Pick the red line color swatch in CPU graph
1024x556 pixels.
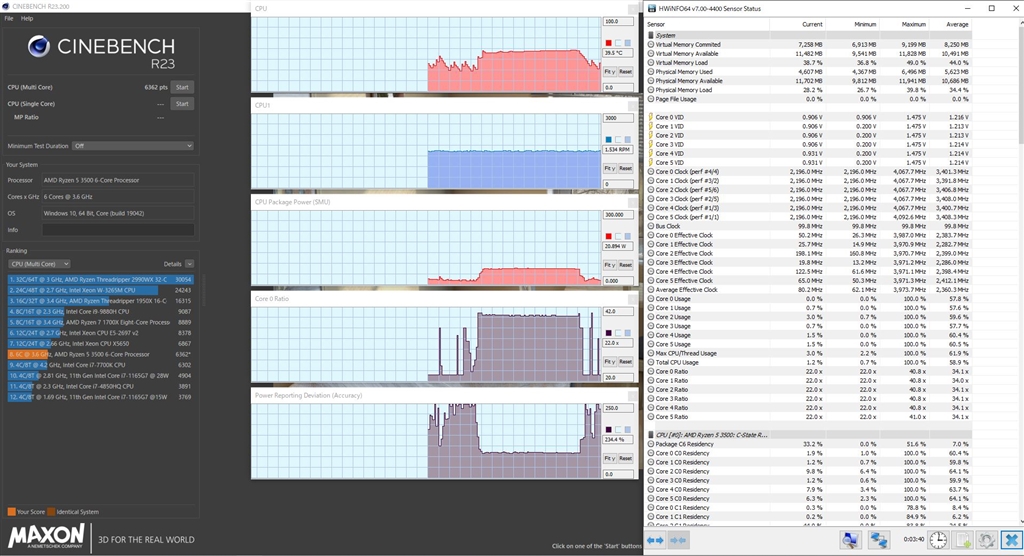coord(609,43)
